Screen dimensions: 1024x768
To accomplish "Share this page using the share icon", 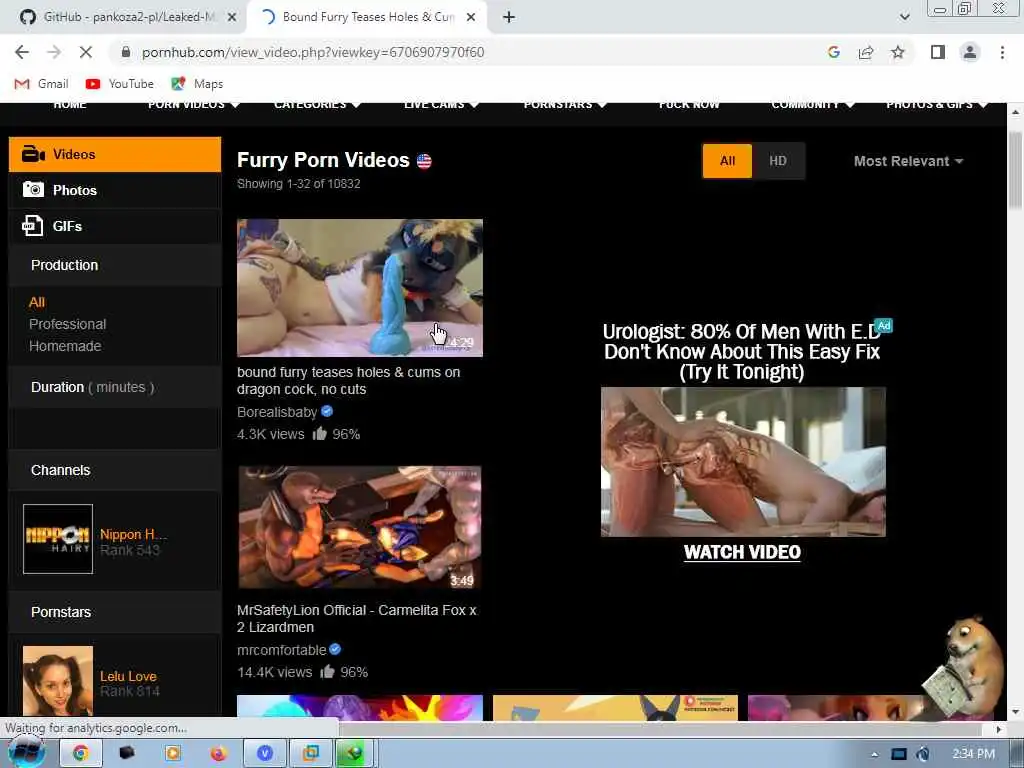I will coord(866,52).
